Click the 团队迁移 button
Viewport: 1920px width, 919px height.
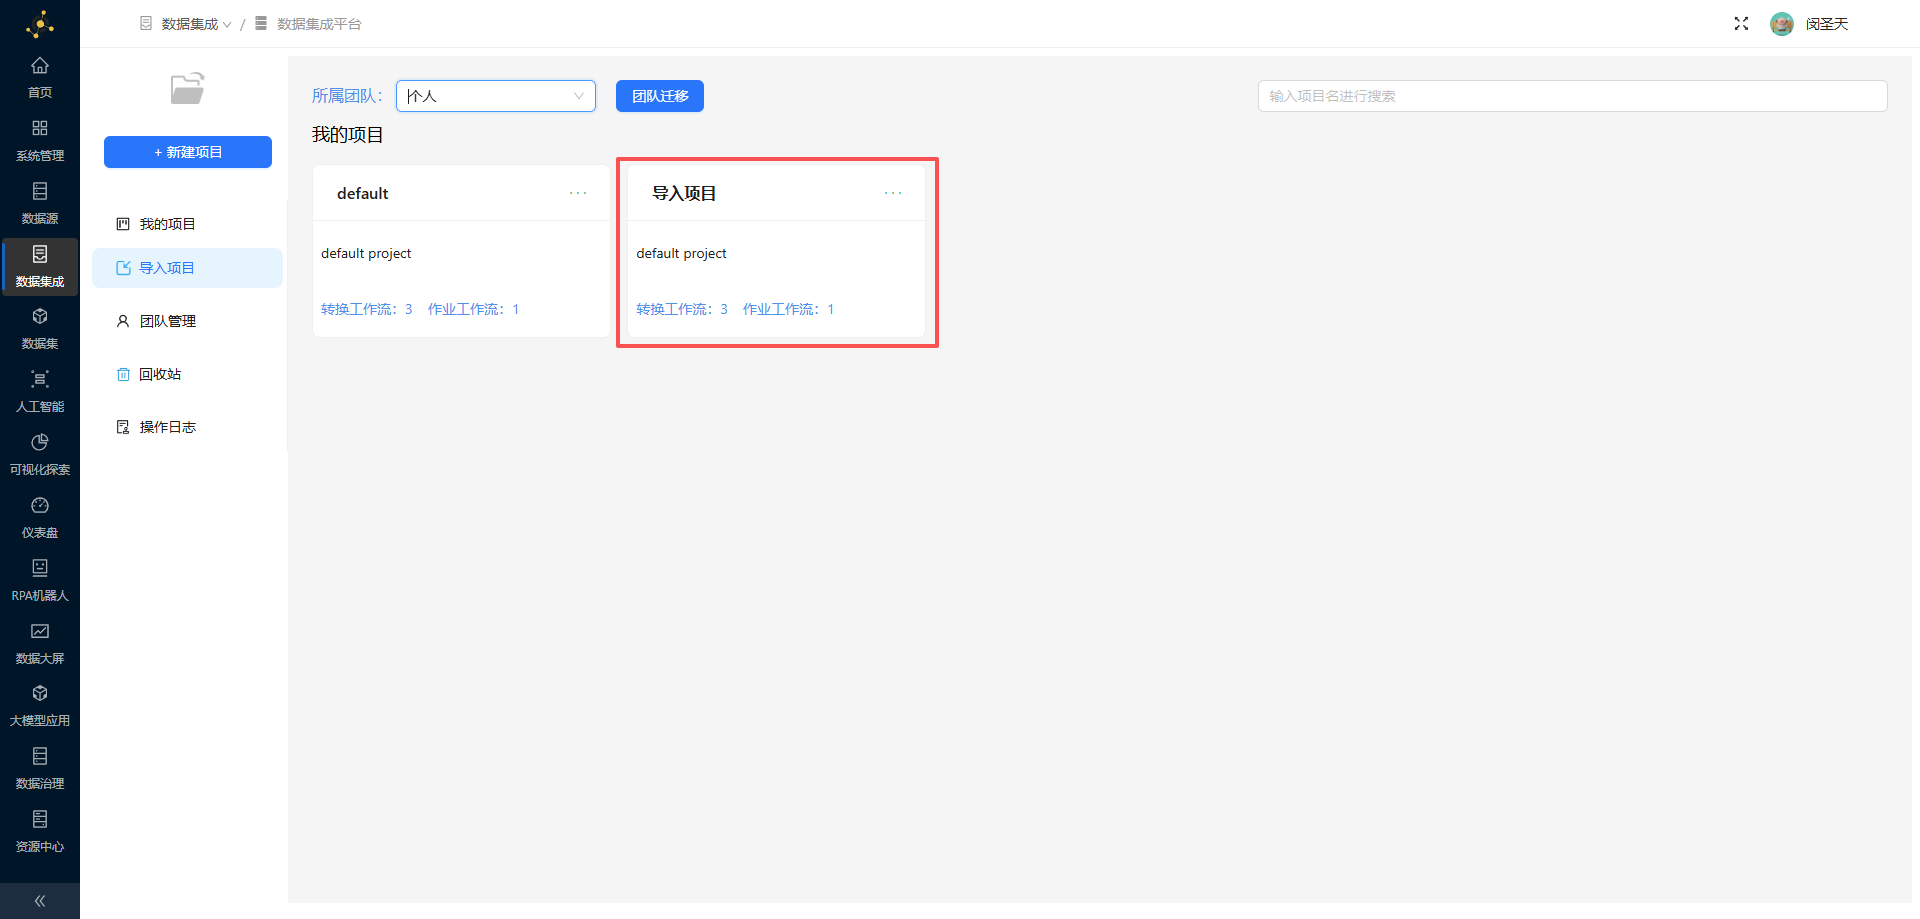(x=660, y=96)
